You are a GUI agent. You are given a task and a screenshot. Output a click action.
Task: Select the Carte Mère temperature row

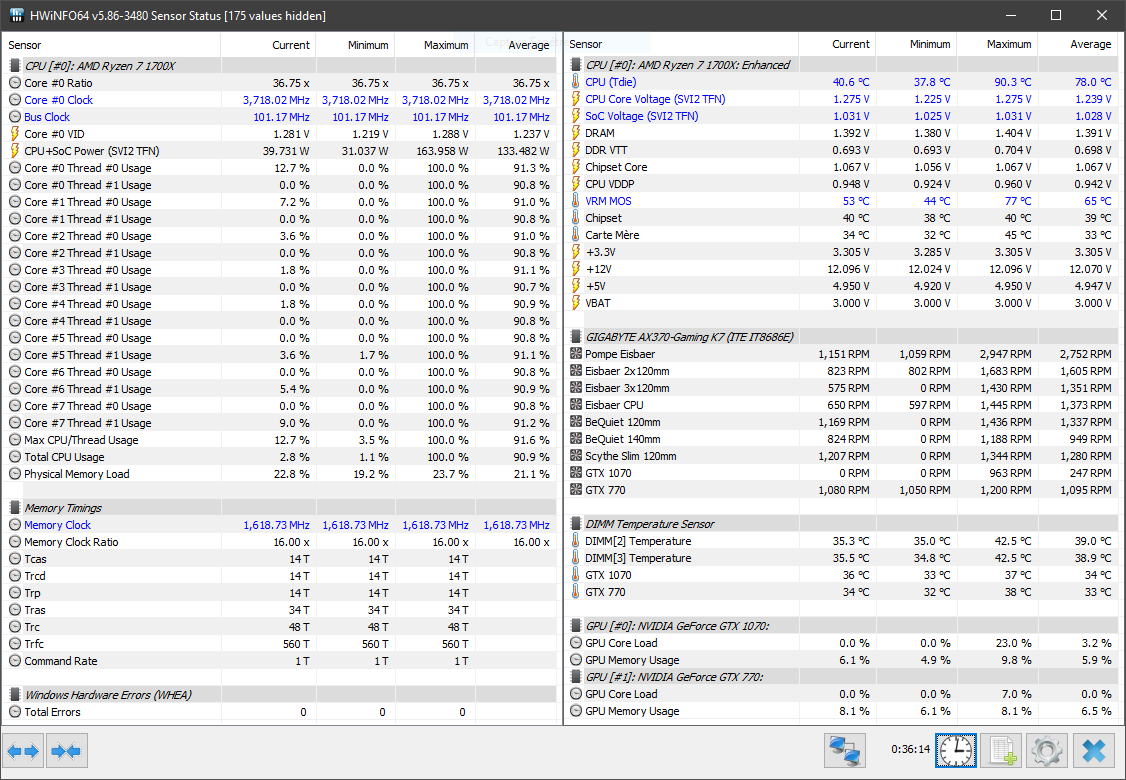pos(841,235)
